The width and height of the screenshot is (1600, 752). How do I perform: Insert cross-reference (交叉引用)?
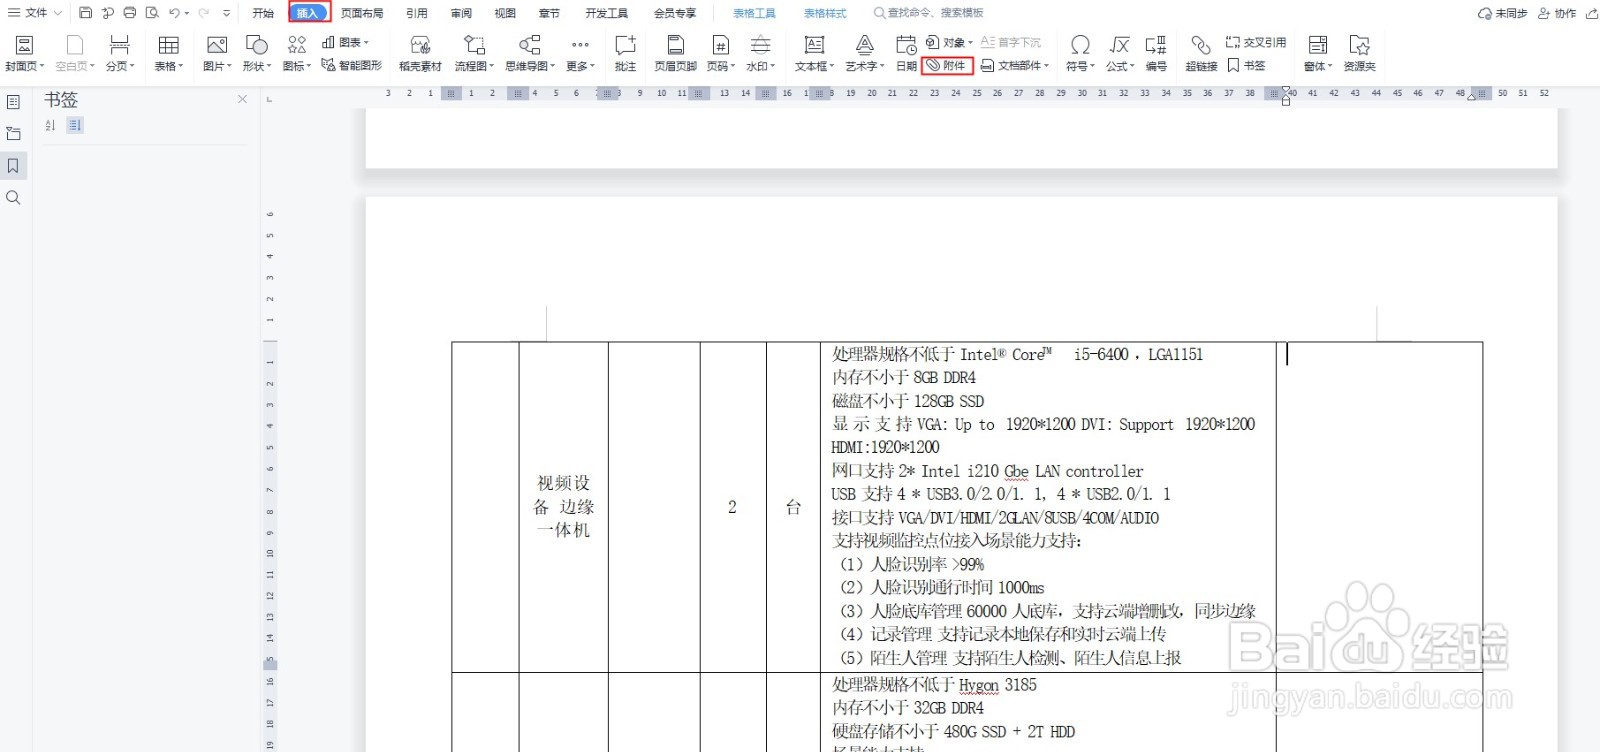[x=1256, y=42]
